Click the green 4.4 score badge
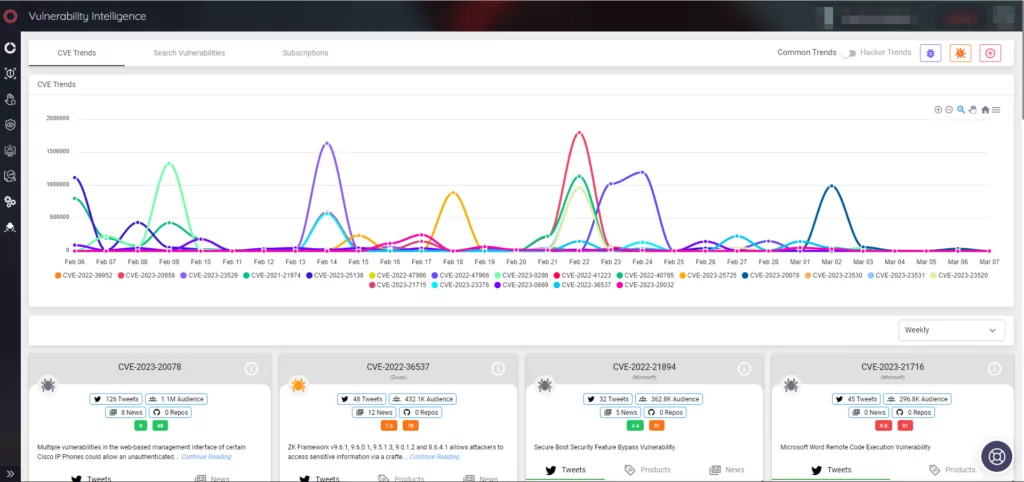Viewport: 1024px width, 482px height. pos(635,426)
